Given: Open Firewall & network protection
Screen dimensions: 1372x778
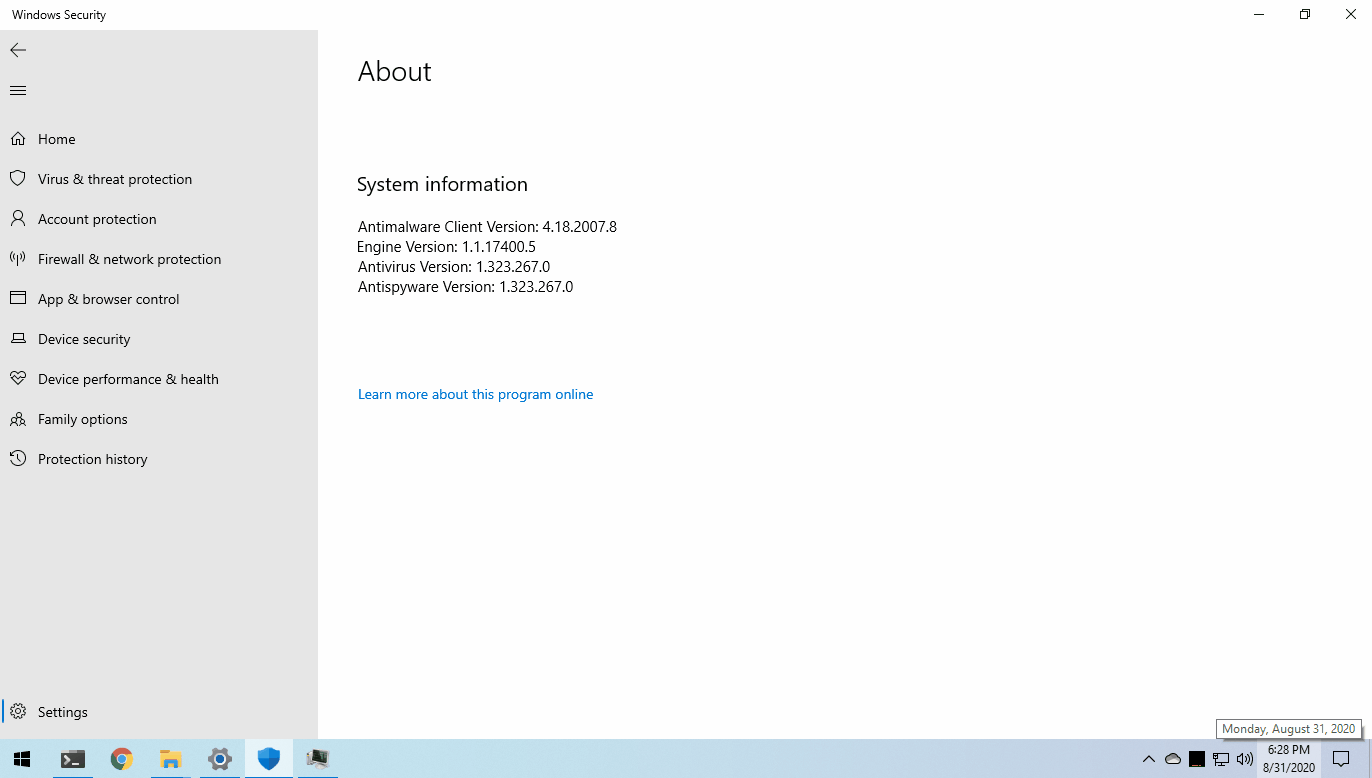Looking at the screenshot, I should point(159,259).
